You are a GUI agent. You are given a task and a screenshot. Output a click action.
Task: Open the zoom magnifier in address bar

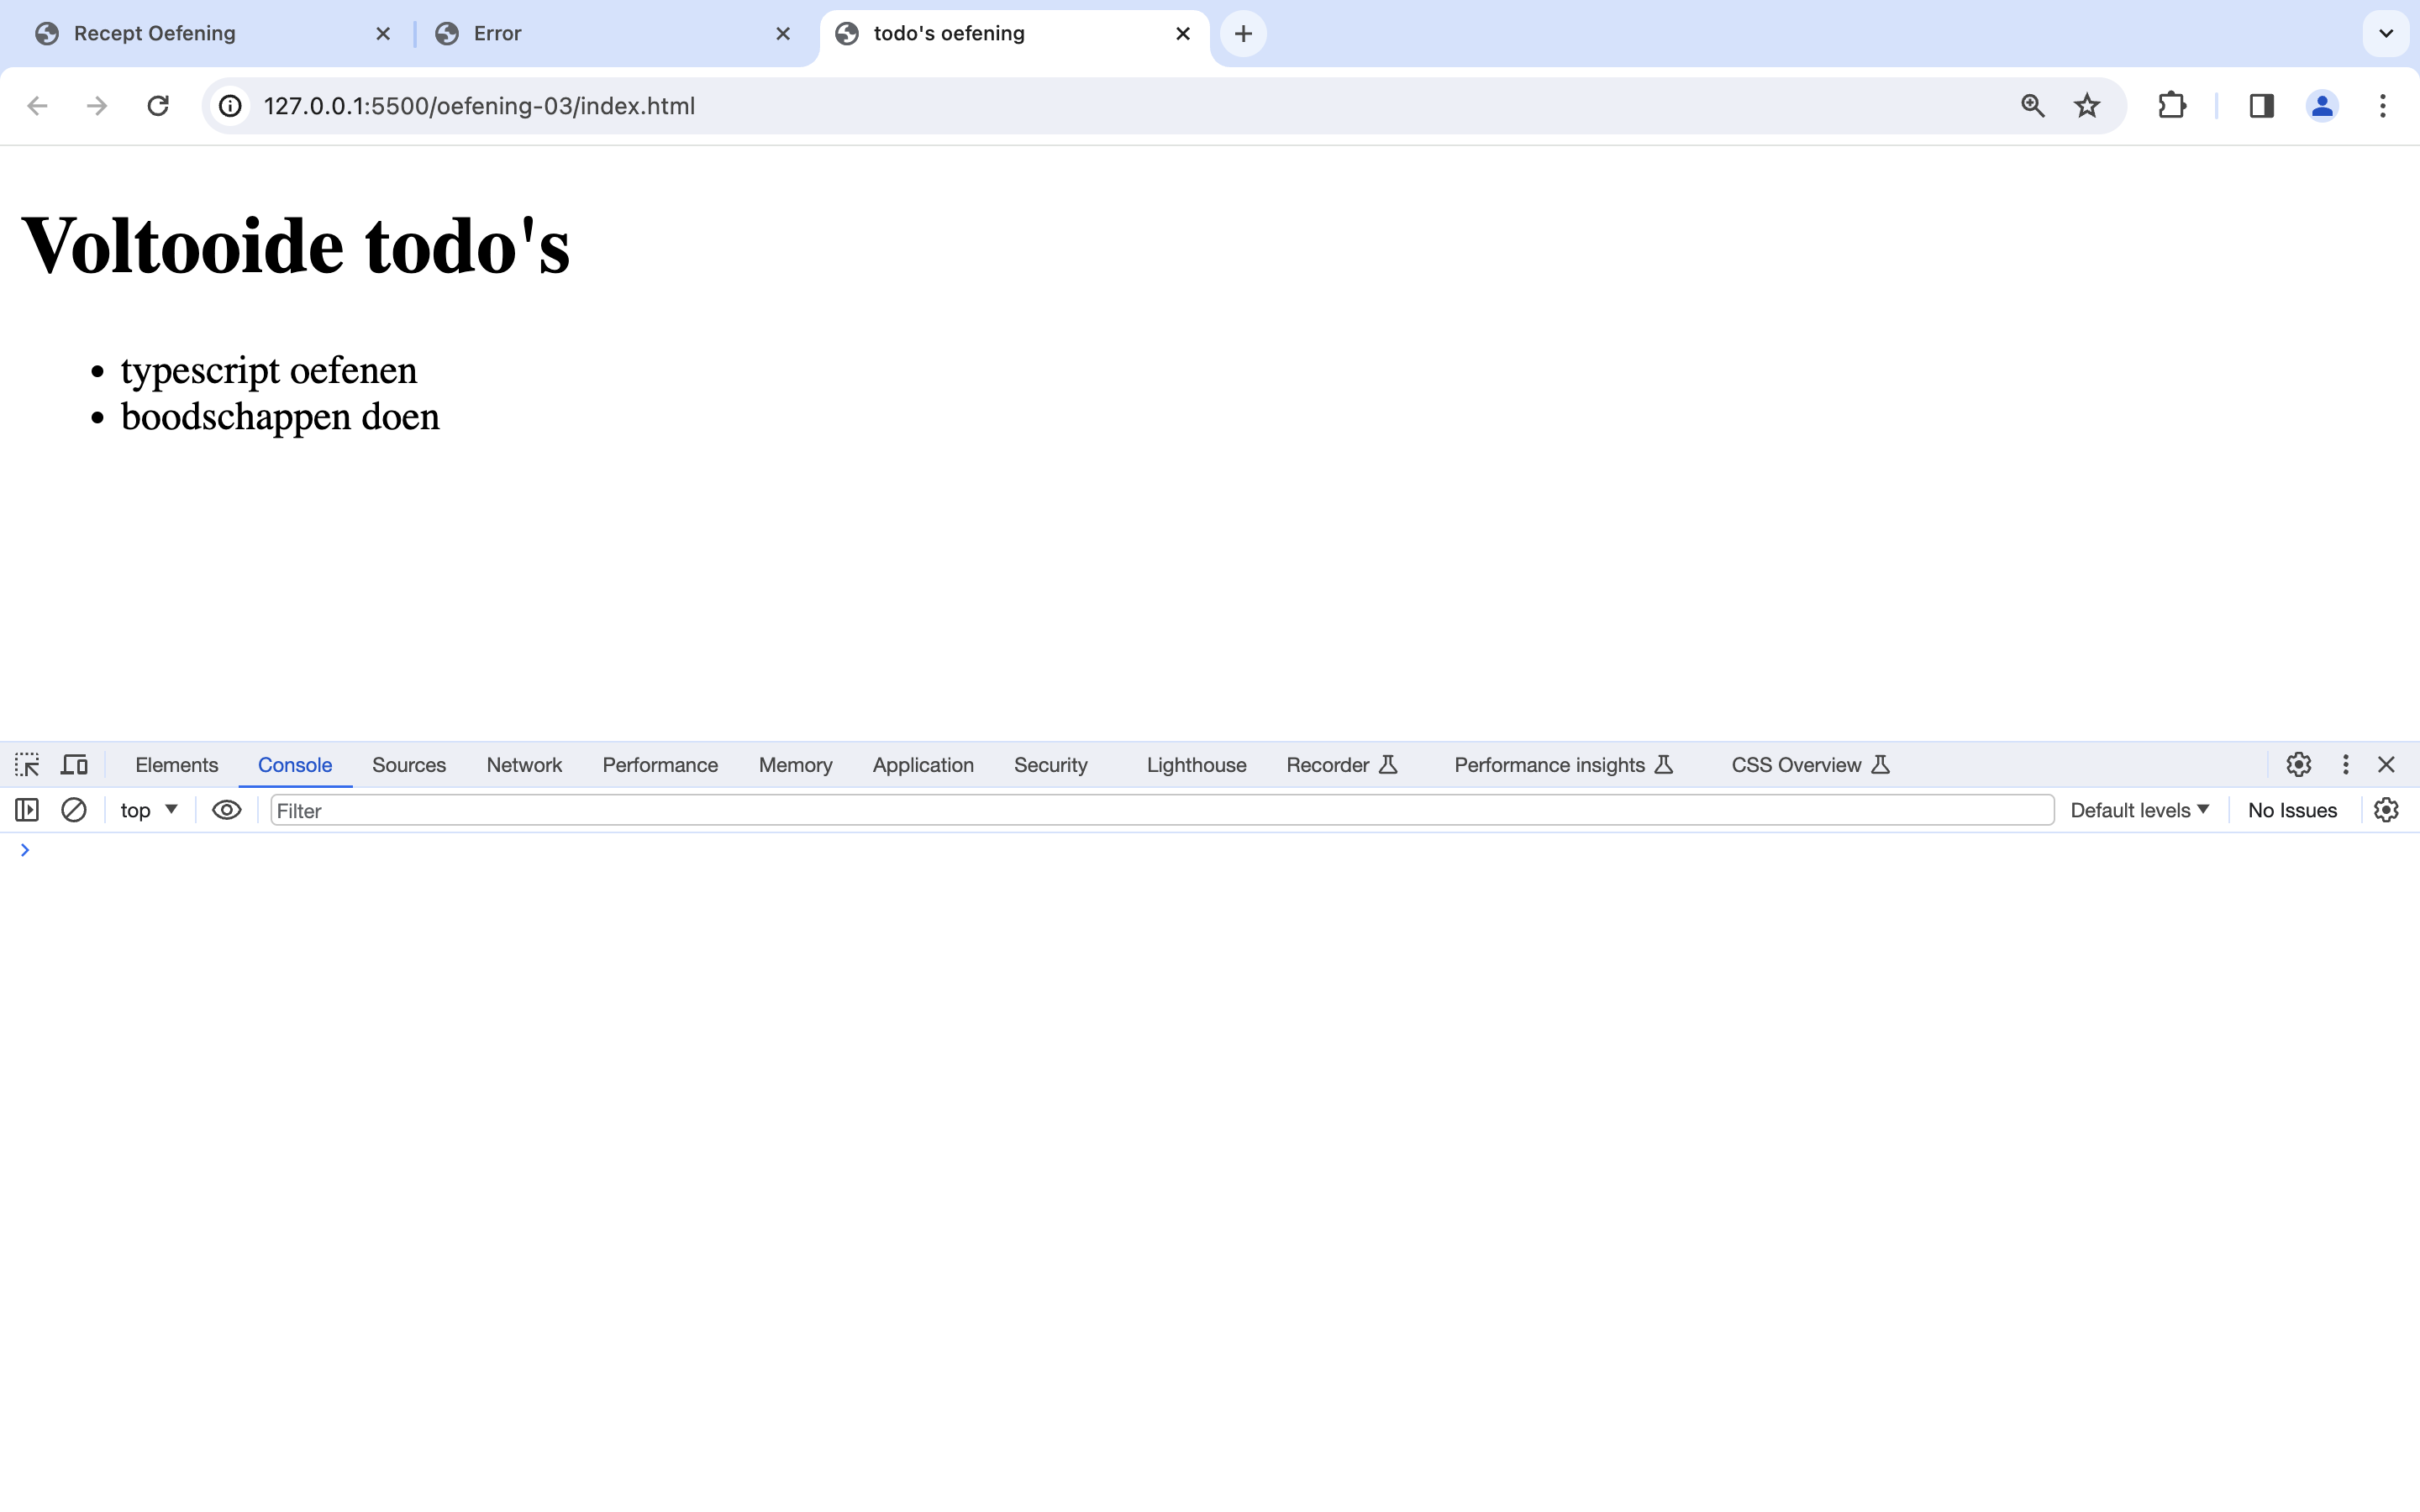2033,106
